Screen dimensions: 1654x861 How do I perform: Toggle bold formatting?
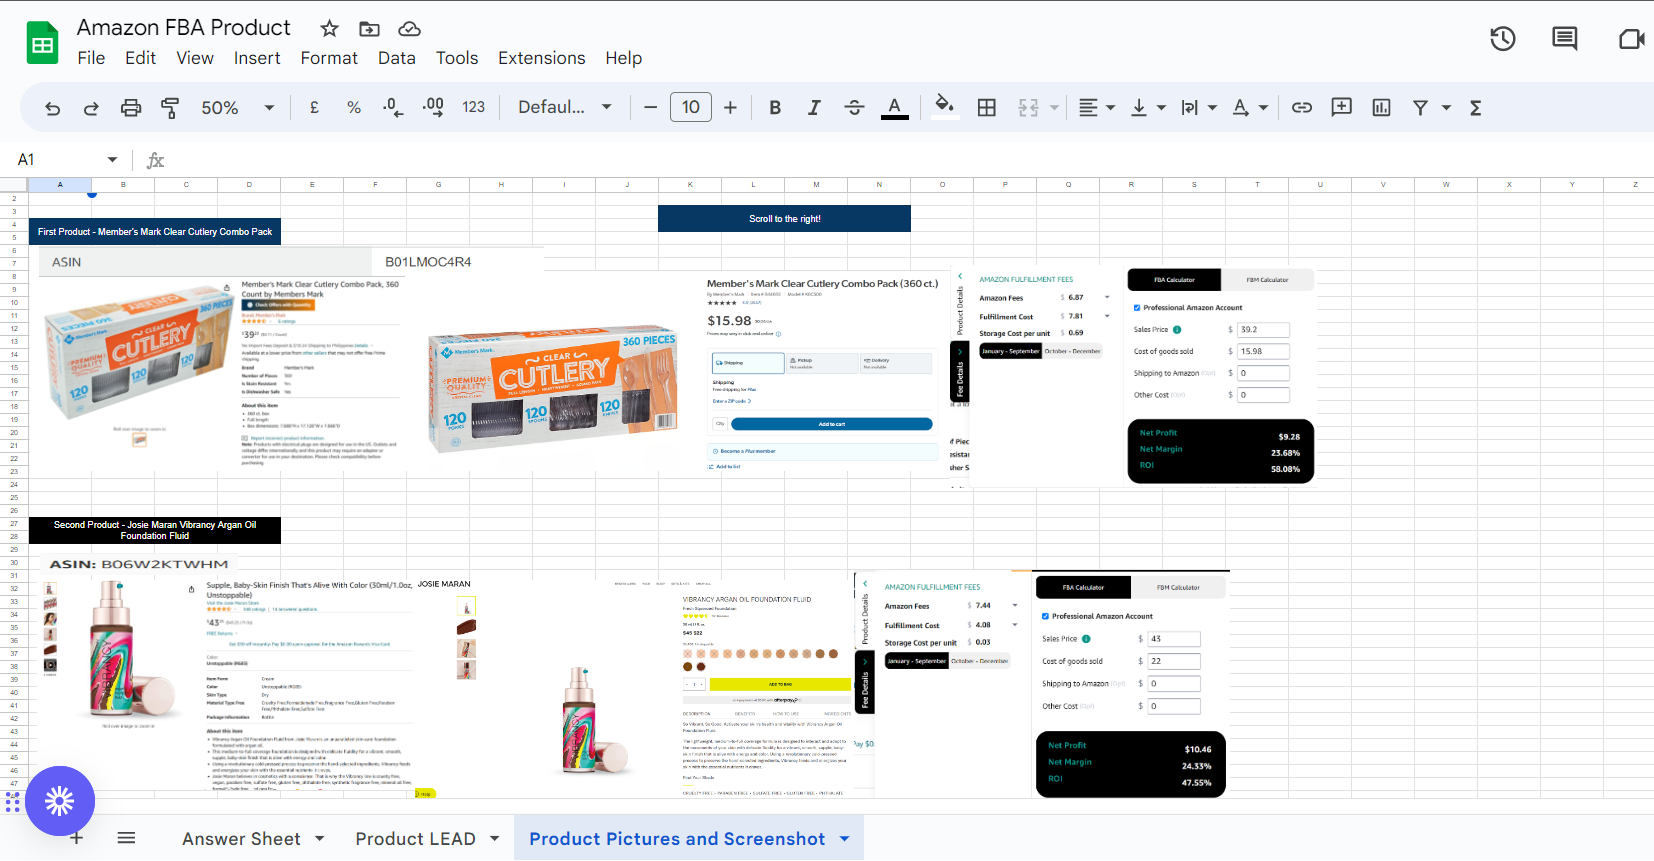click(775, 107)
